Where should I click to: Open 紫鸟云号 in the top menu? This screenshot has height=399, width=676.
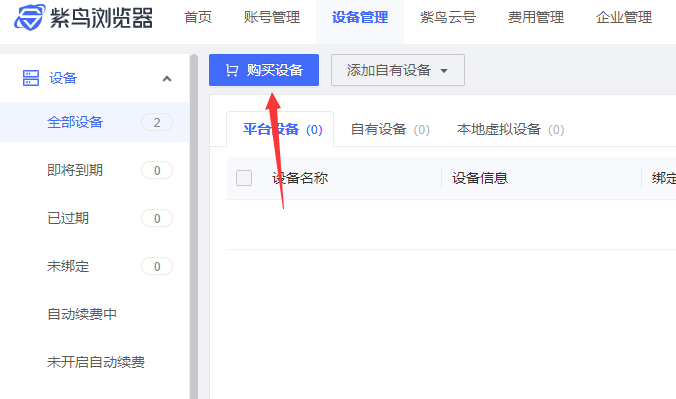tap(448, 17)
